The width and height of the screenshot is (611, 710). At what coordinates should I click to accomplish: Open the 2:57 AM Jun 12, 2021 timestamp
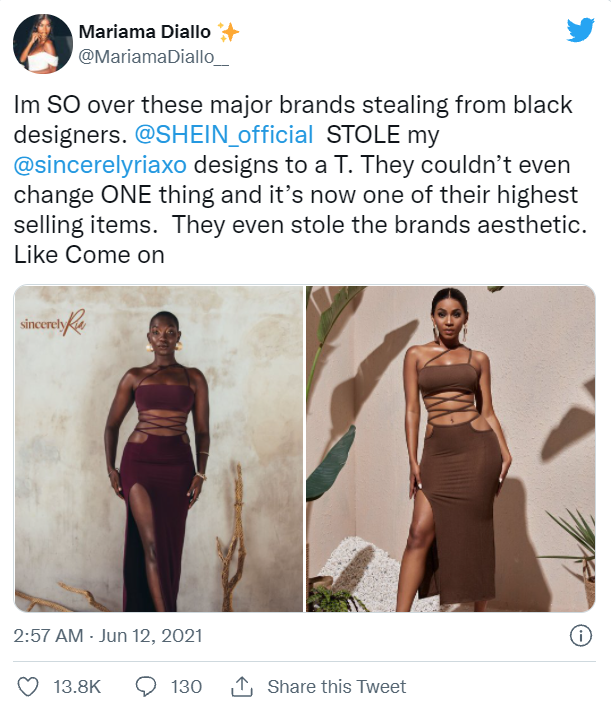108,636
